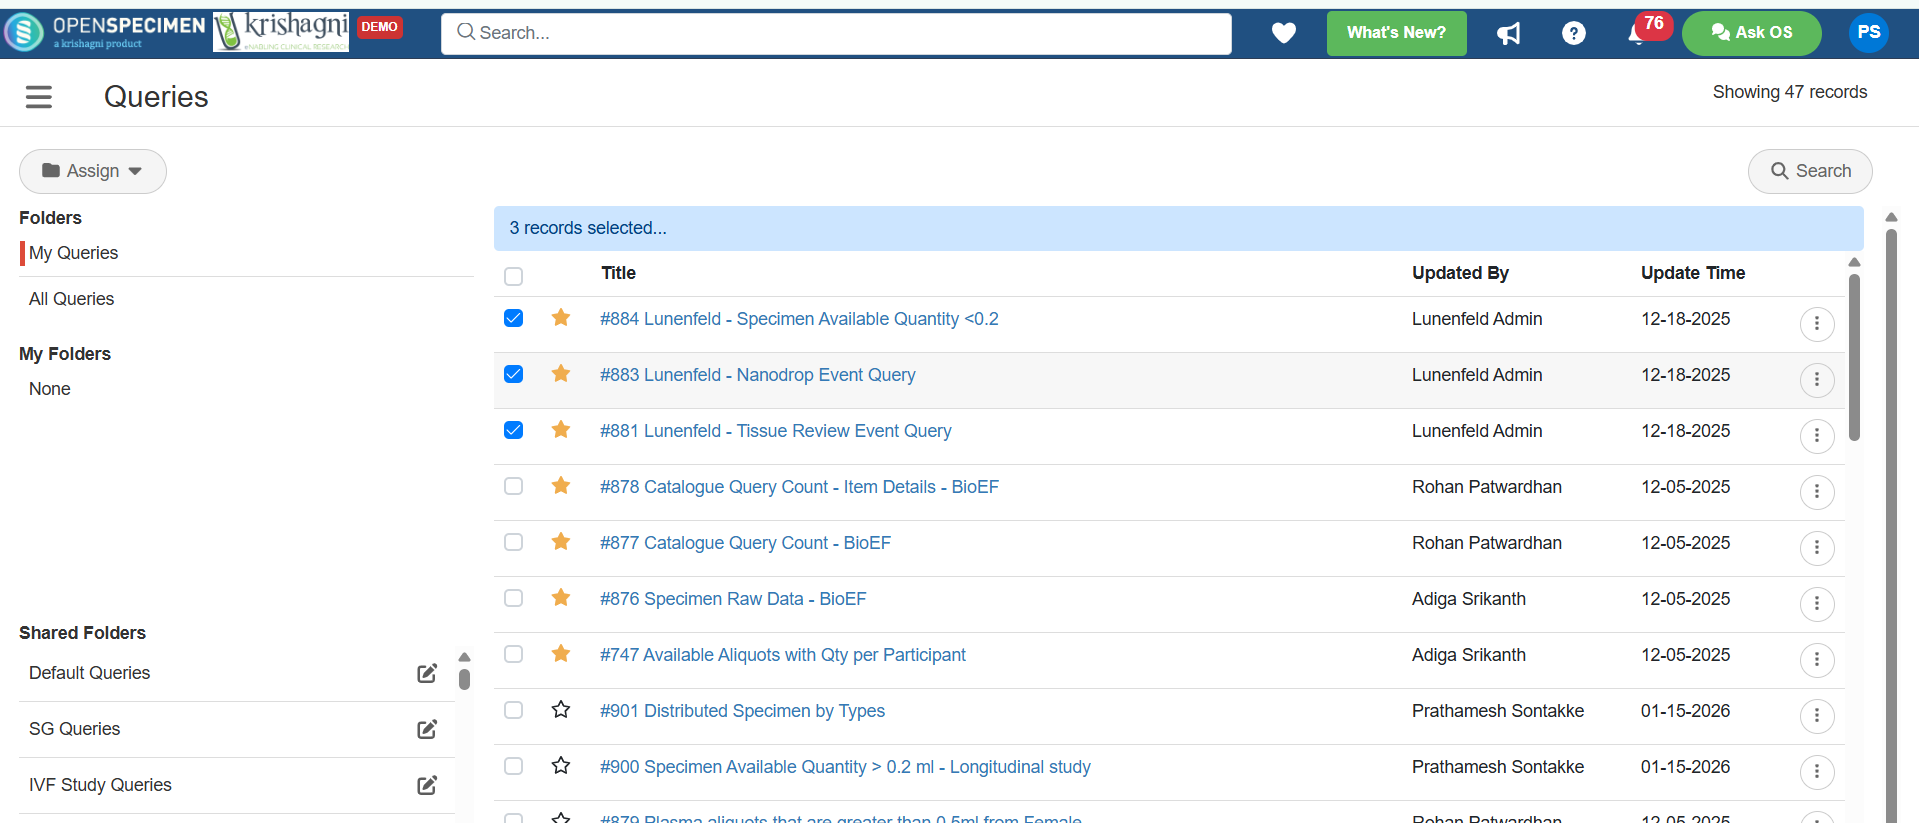Image resolution: width=1919 pixels, height=823 pixels.
Task: Toggle the select-all header checkbox
Action: click(514, 276)
